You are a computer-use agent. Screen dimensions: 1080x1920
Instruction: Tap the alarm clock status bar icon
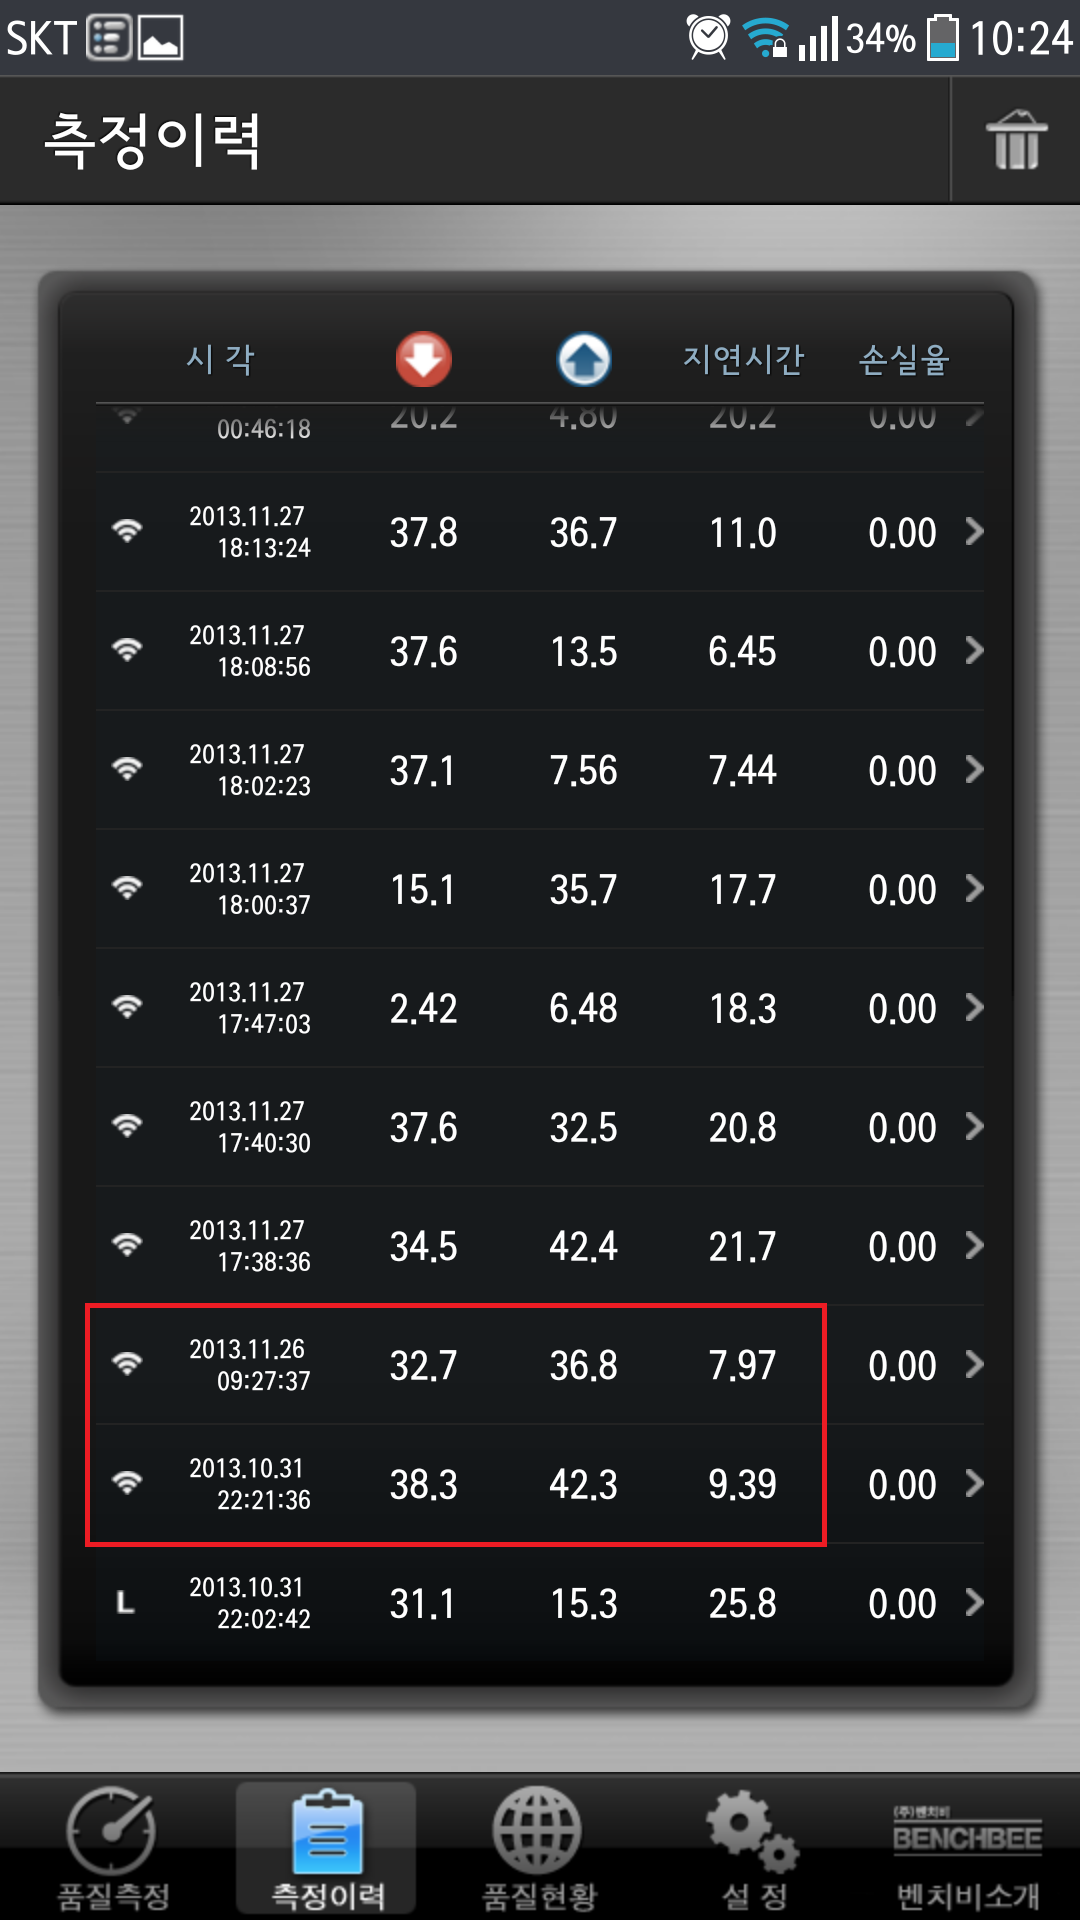(x=708, y=37)
